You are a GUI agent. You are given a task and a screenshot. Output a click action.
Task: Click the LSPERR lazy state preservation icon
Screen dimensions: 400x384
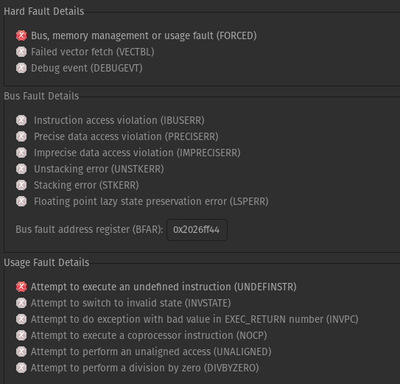click(x=21, y=201)
